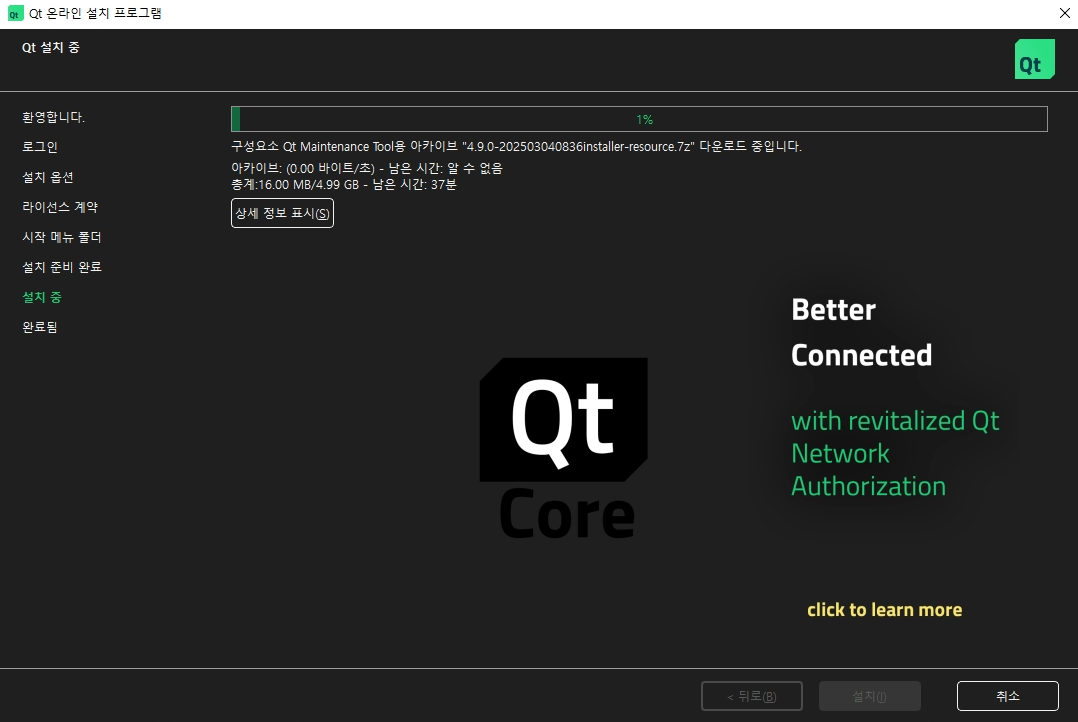Select the 설치 준비 완료 step
Screen dimensions: 1078x722
62,267
